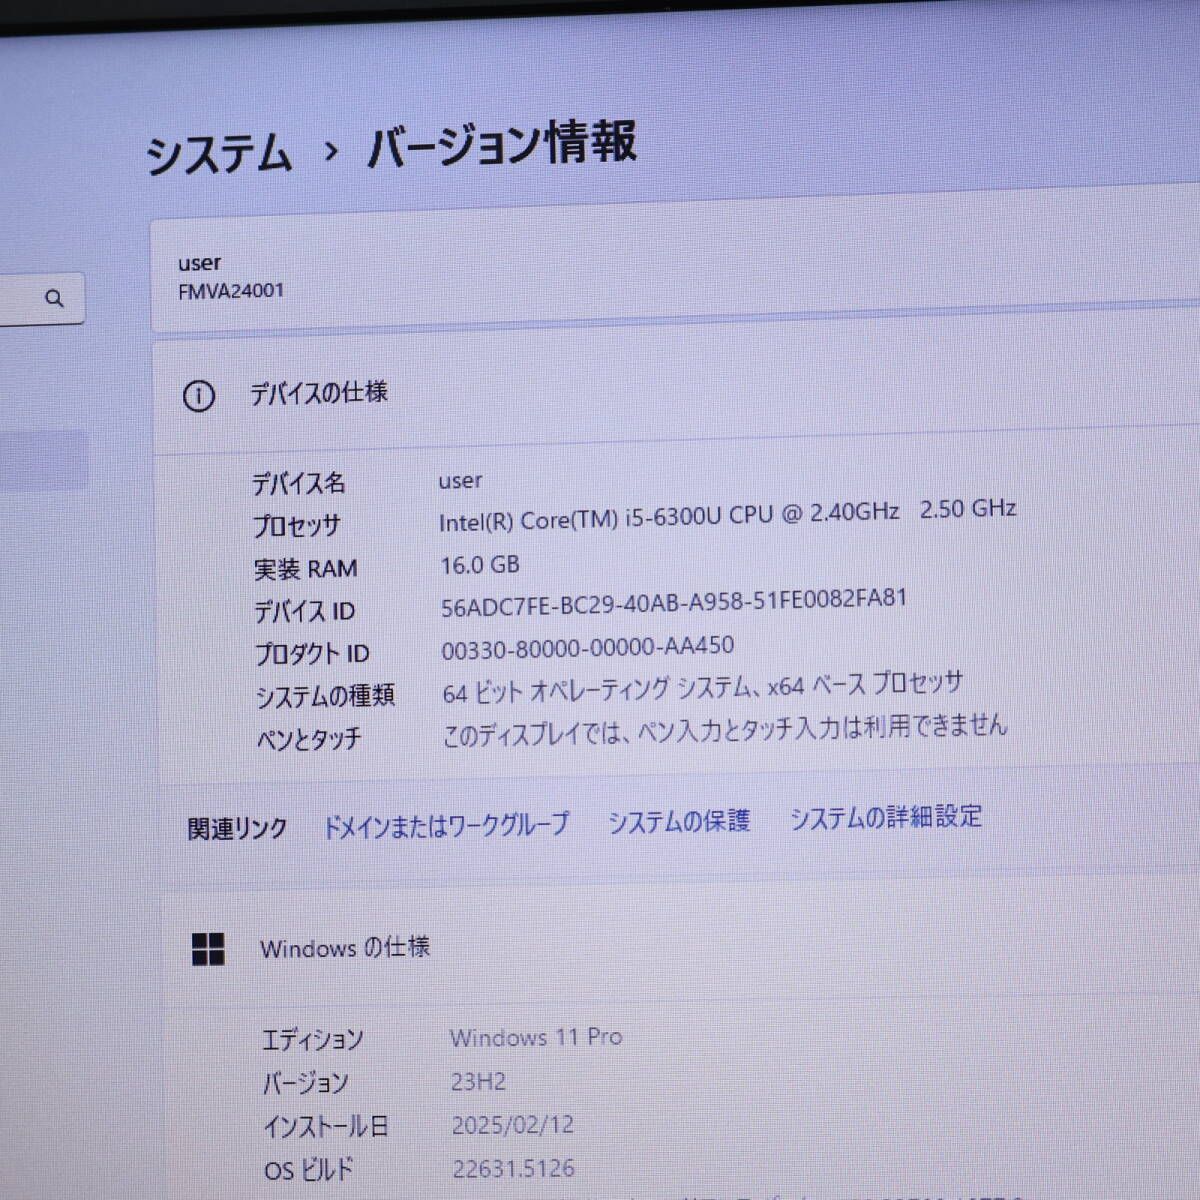Screen dimensions: 1200x1200
Task: Open ドメインまたはワークグループ link
Action: (446, 825)
